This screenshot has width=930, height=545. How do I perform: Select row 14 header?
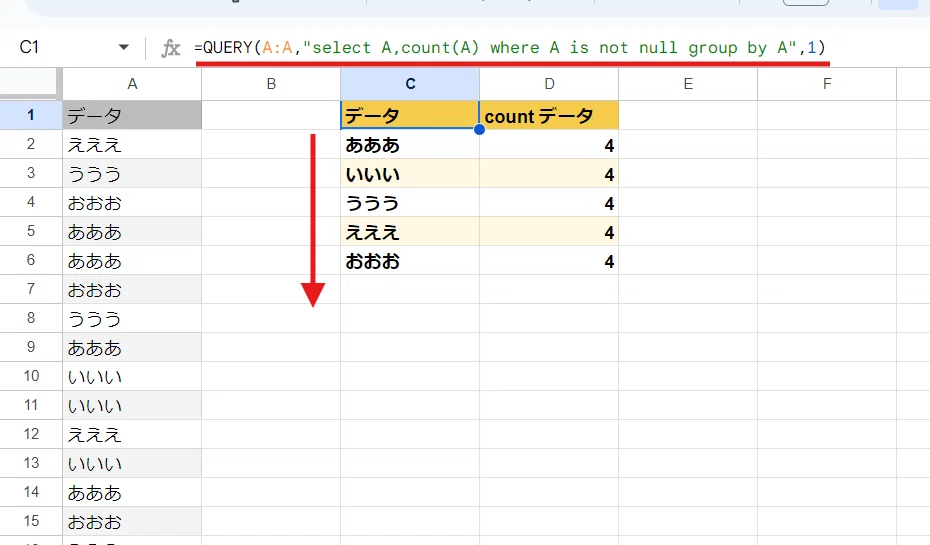tap(31, 493)
